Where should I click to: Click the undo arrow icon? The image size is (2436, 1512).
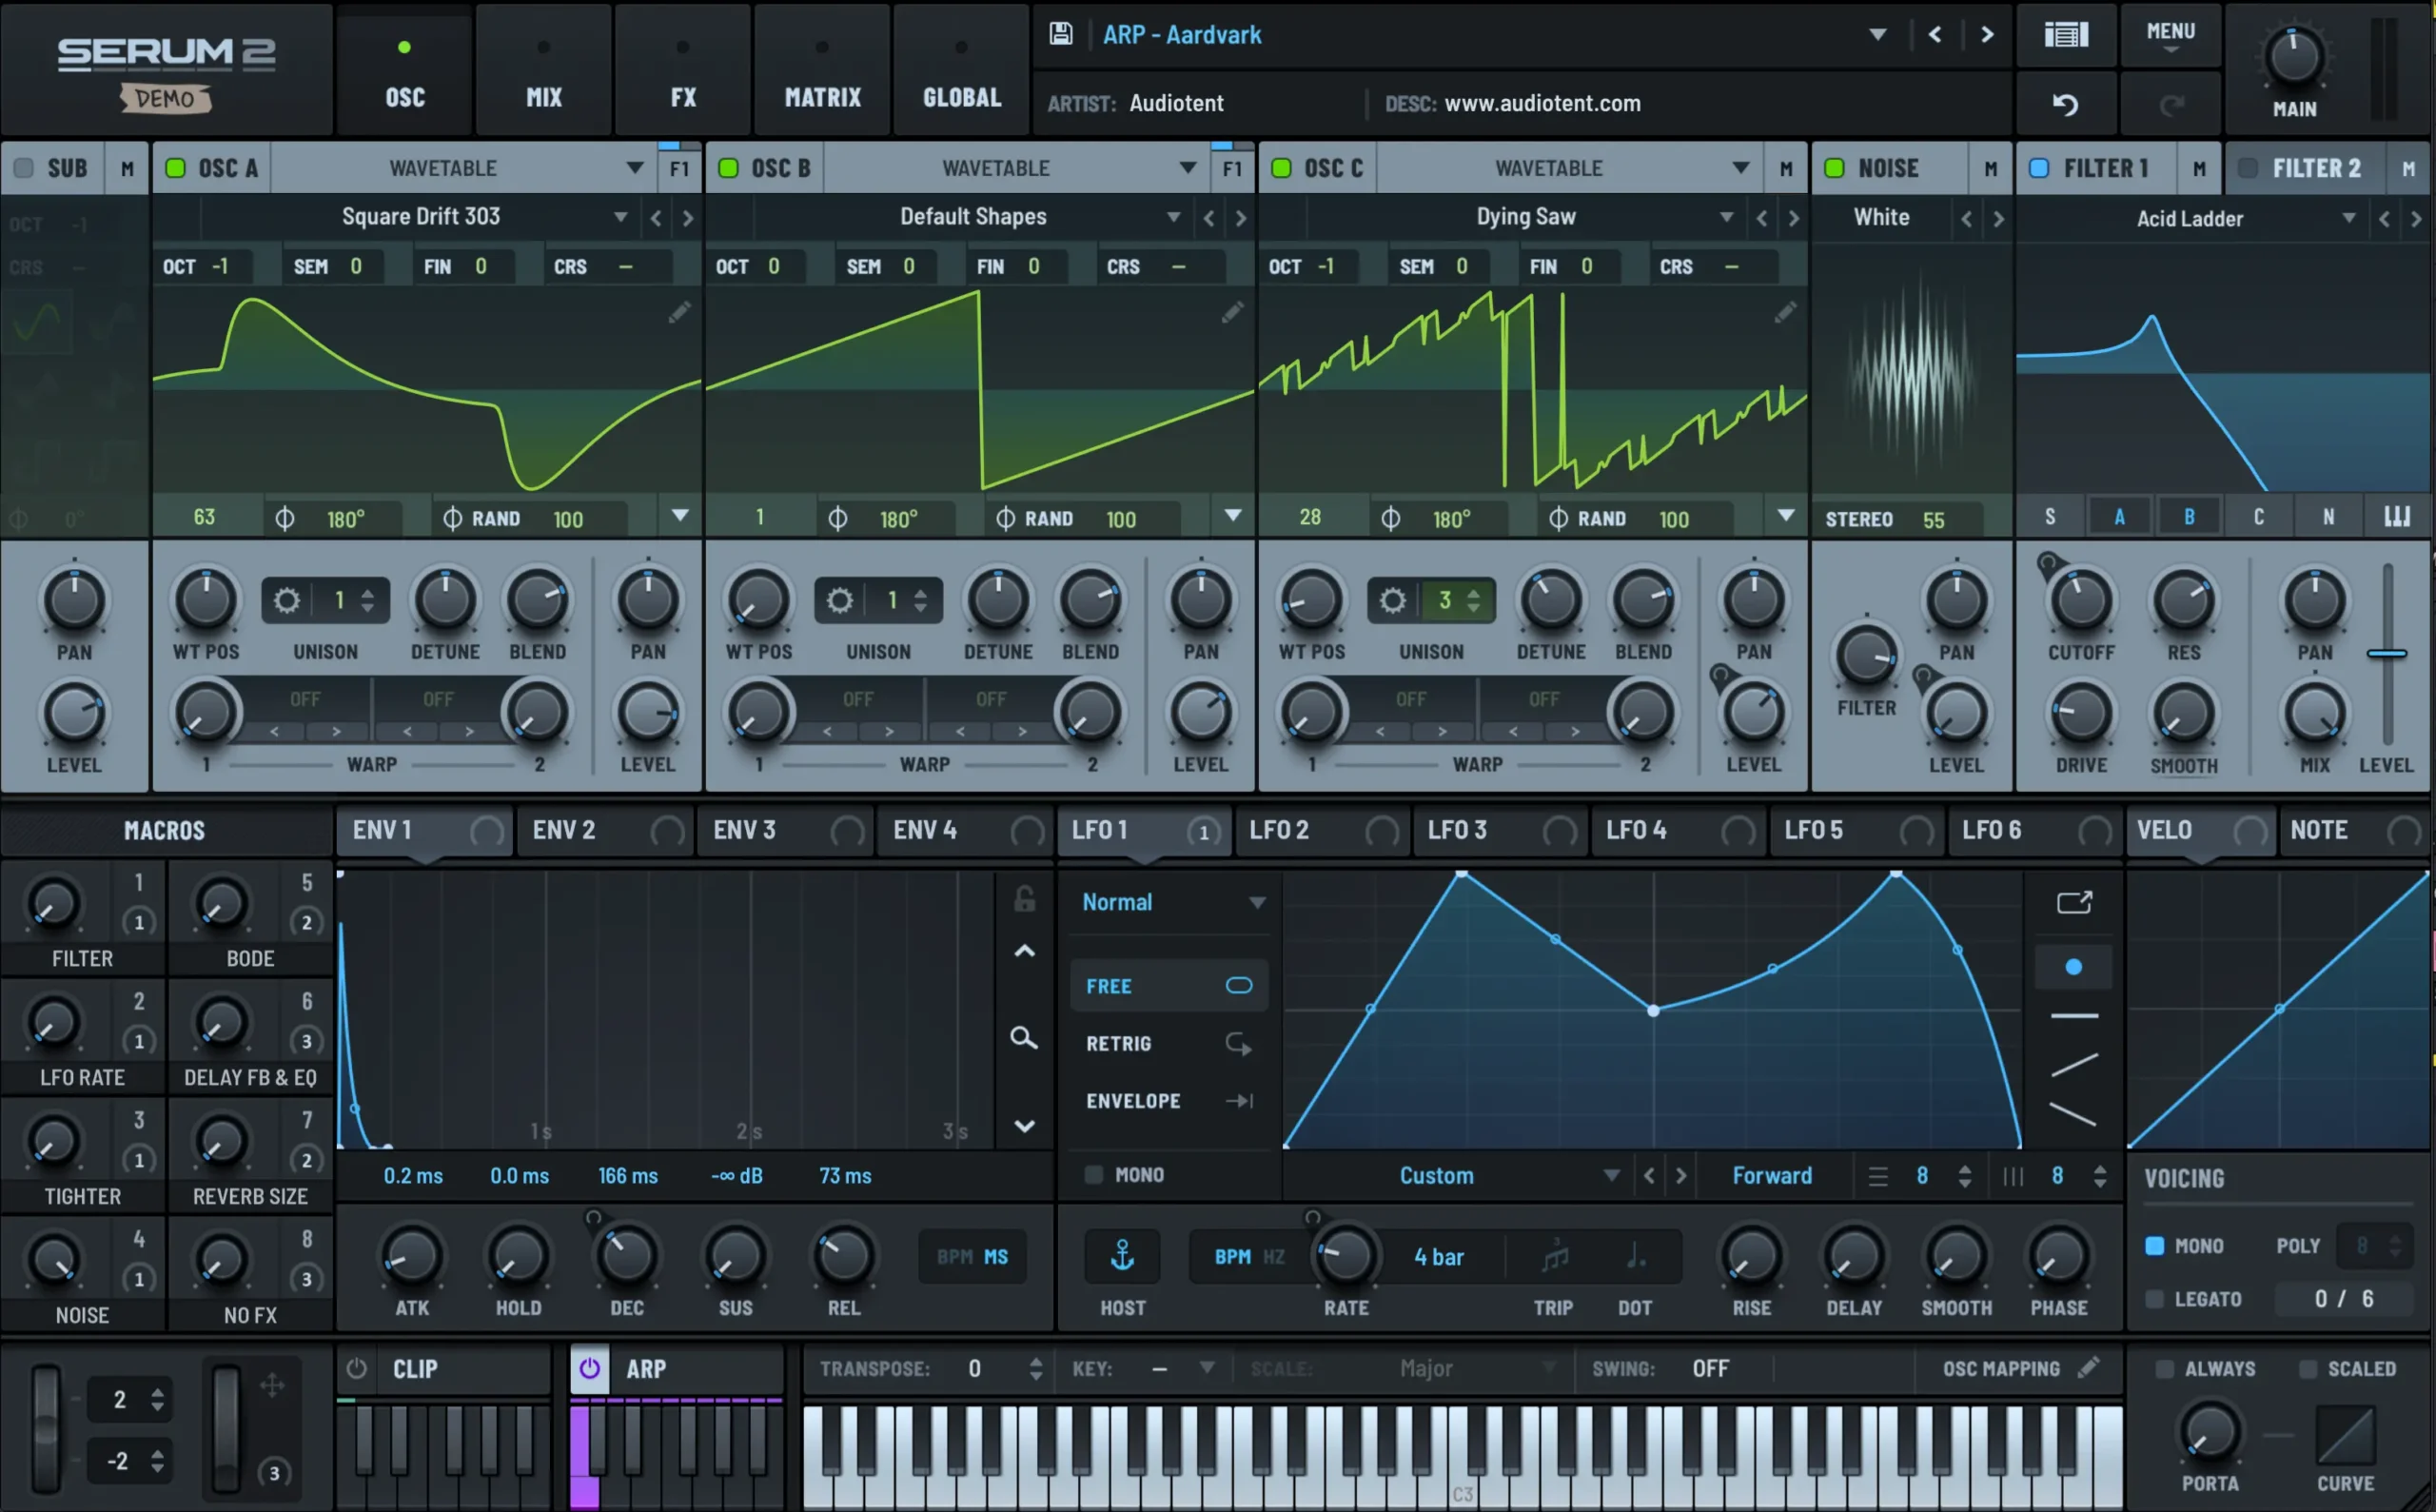coord(2066,104)
